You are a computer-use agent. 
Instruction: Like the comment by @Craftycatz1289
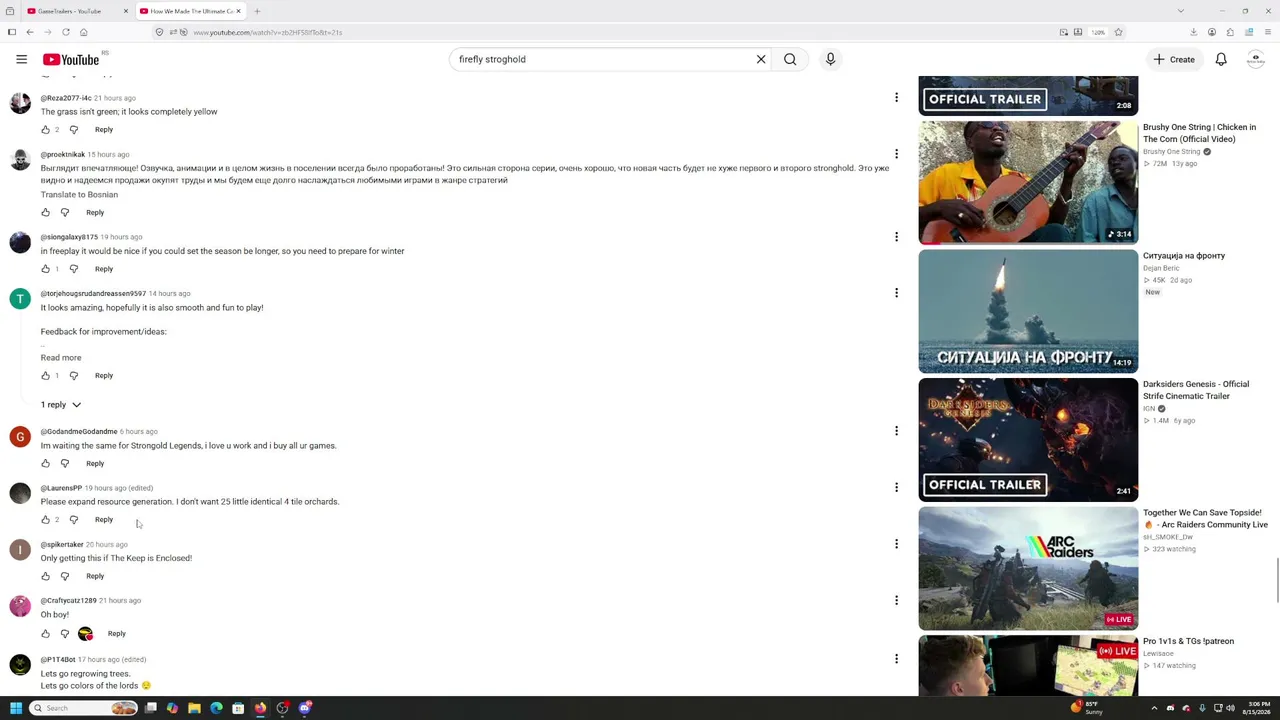click(45, 633)
